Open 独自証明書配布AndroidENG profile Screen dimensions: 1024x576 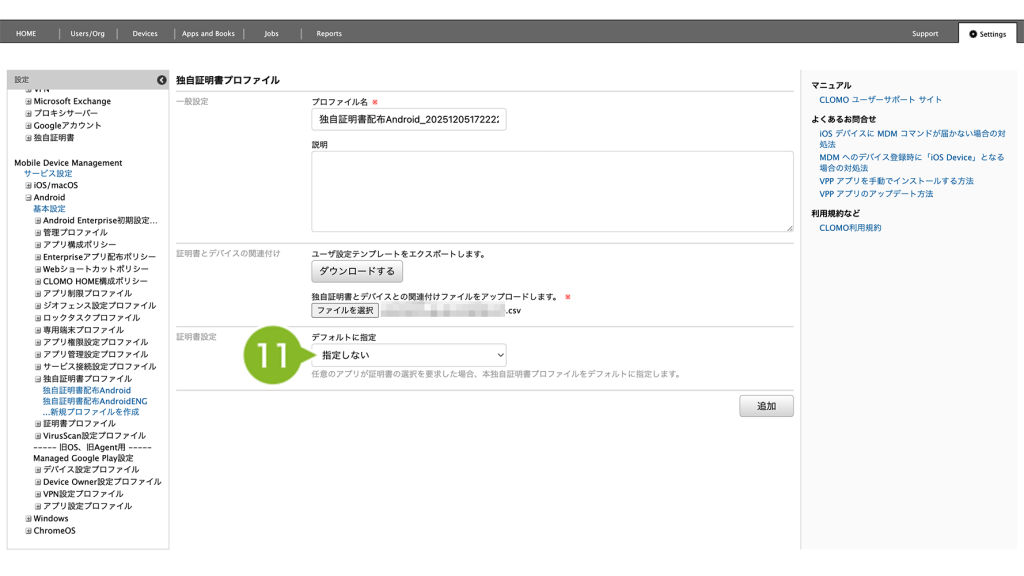point(95,401)
